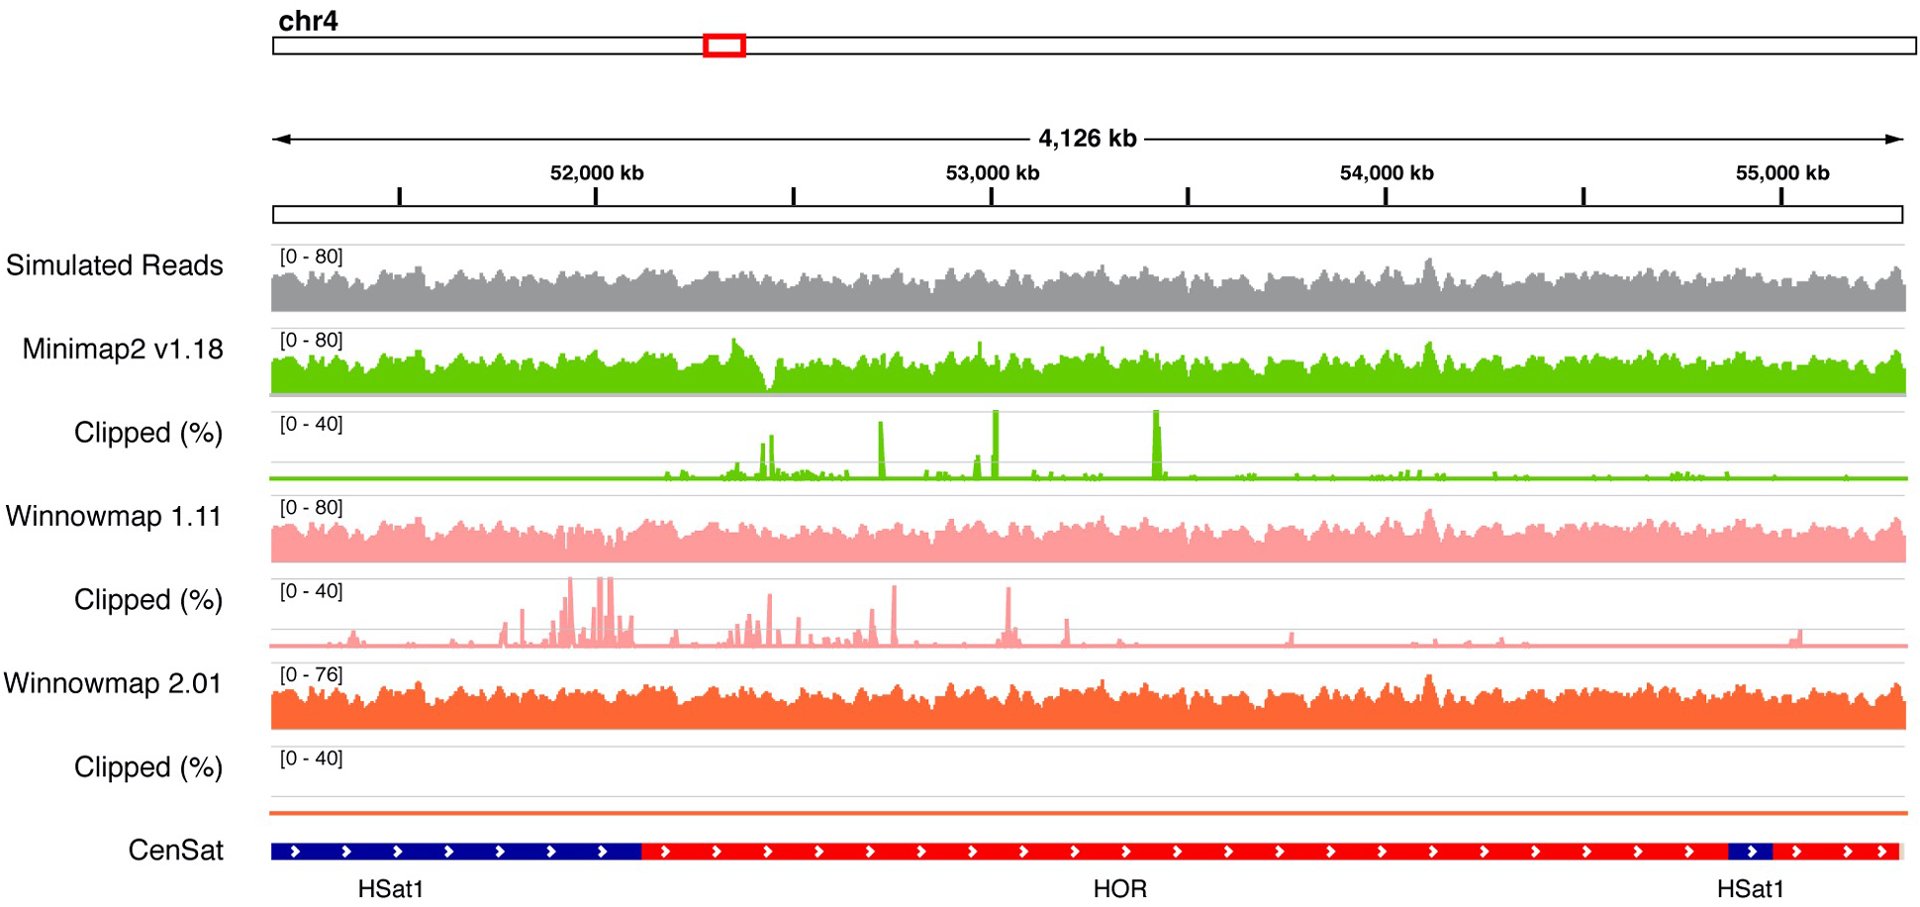This screenshot has height=907, width=1920.
Task: Click the right arrowhead of the span ruler
Action: 1894,139
